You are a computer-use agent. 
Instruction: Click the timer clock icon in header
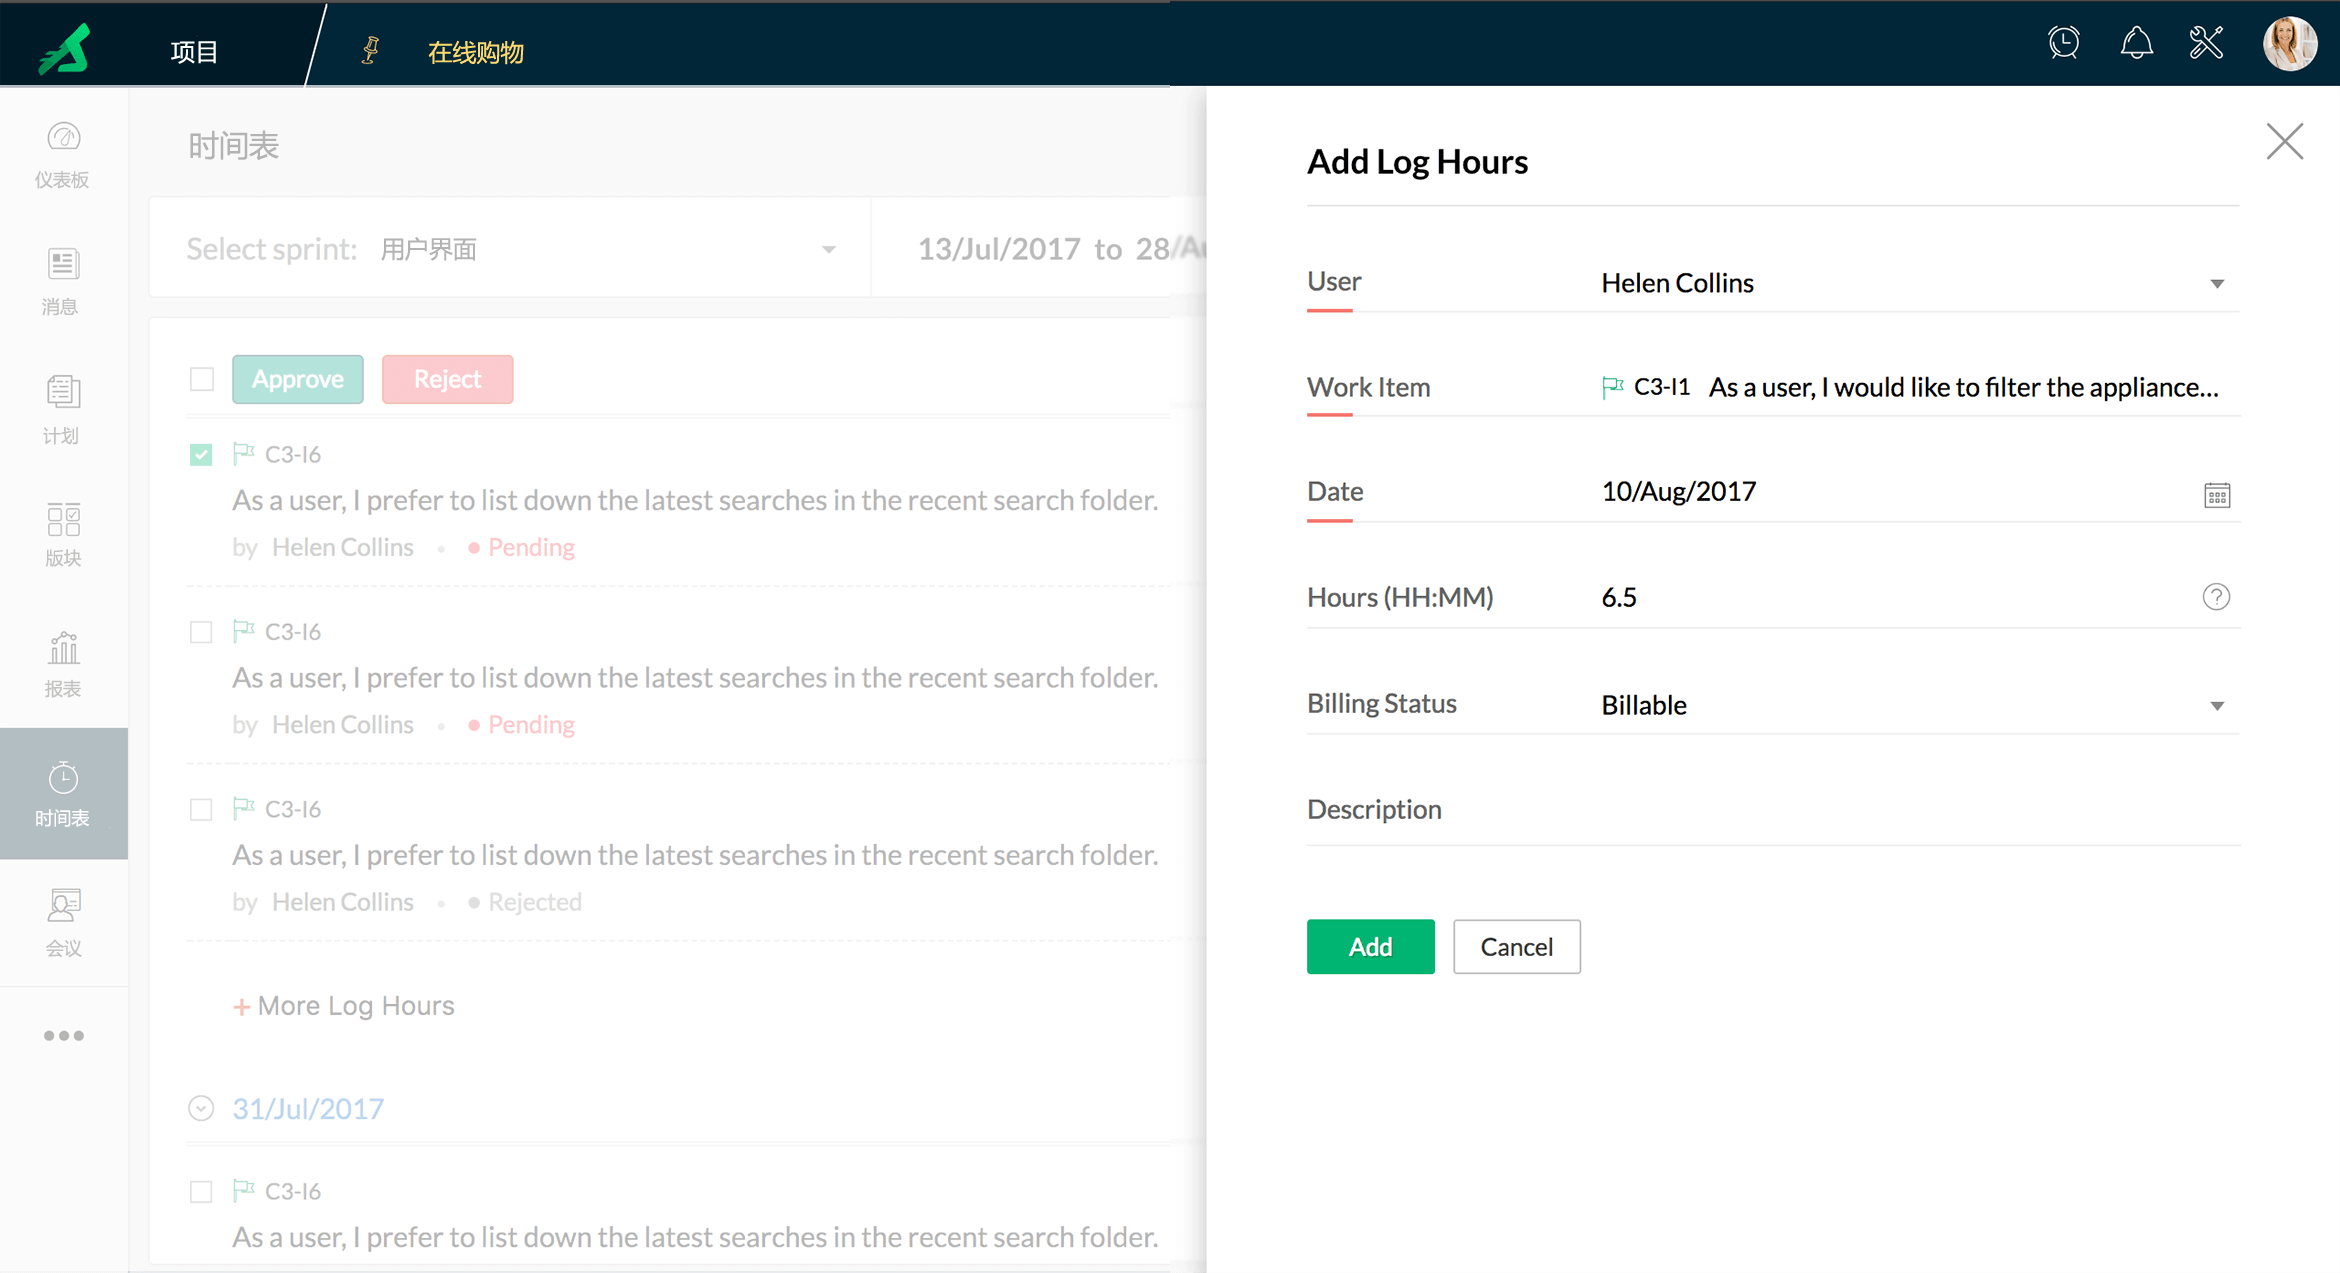2064,43
